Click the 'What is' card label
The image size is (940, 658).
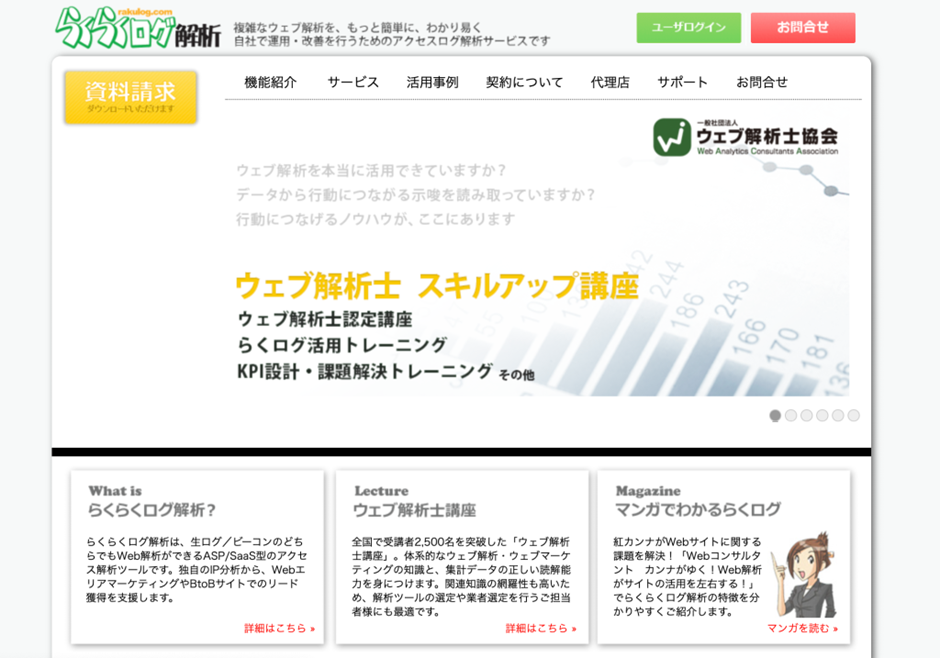pos(115,491)
